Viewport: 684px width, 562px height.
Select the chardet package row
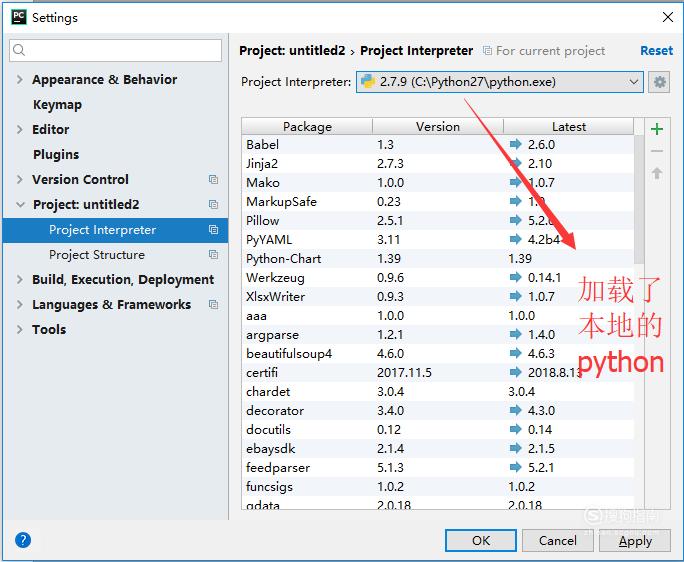(x=438, y=391)
